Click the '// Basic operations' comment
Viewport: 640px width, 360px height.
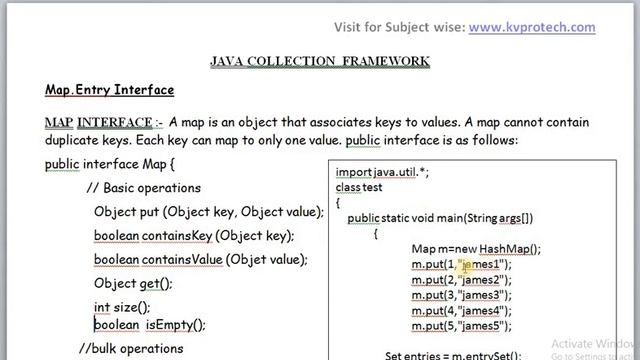[x=144, y=188]
